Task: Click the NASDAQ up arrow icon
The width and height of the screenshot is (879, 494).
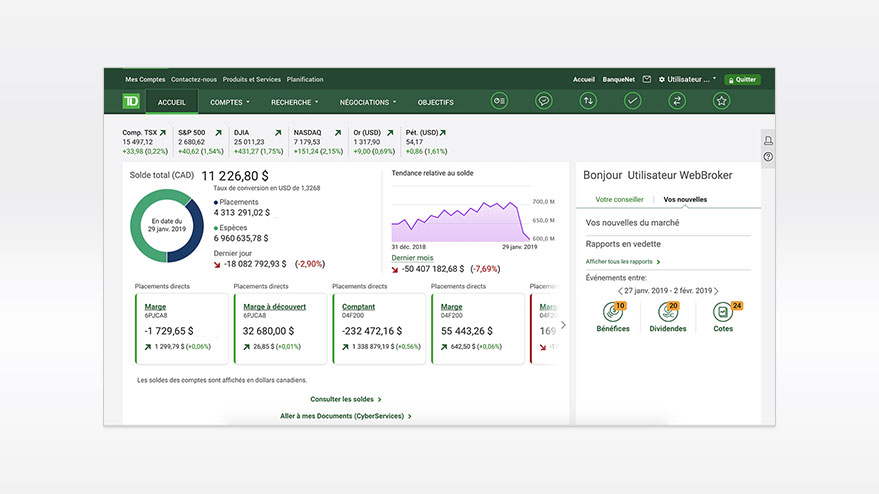Action: (338, 133)
